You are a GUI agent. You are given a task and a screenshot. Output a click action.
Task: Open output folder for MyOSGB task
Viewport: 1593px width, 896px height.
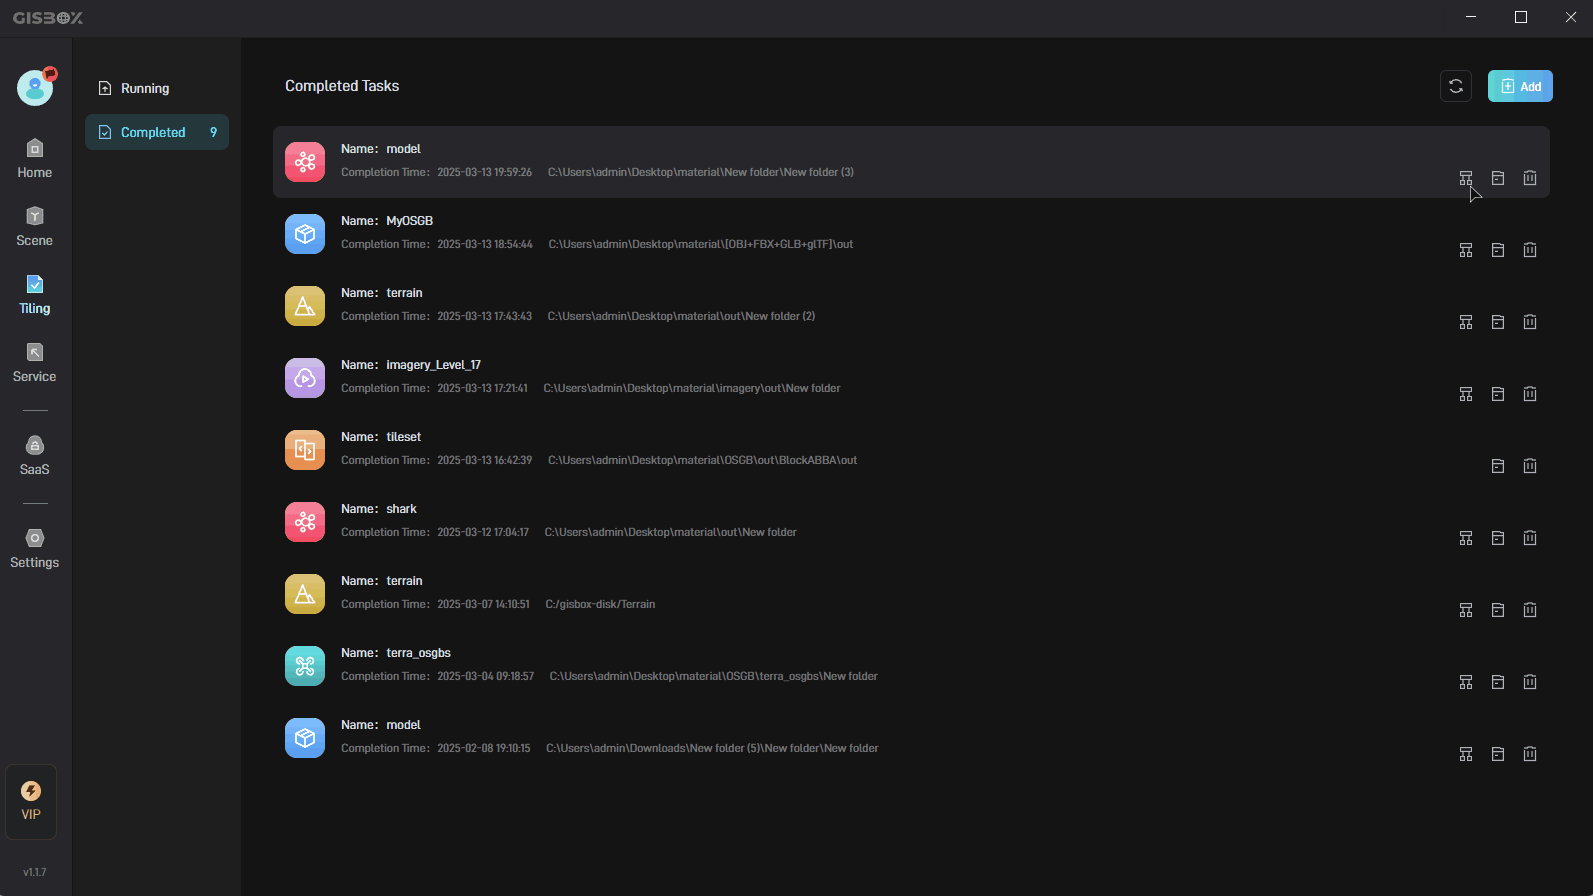click(x=1498, y=250)
